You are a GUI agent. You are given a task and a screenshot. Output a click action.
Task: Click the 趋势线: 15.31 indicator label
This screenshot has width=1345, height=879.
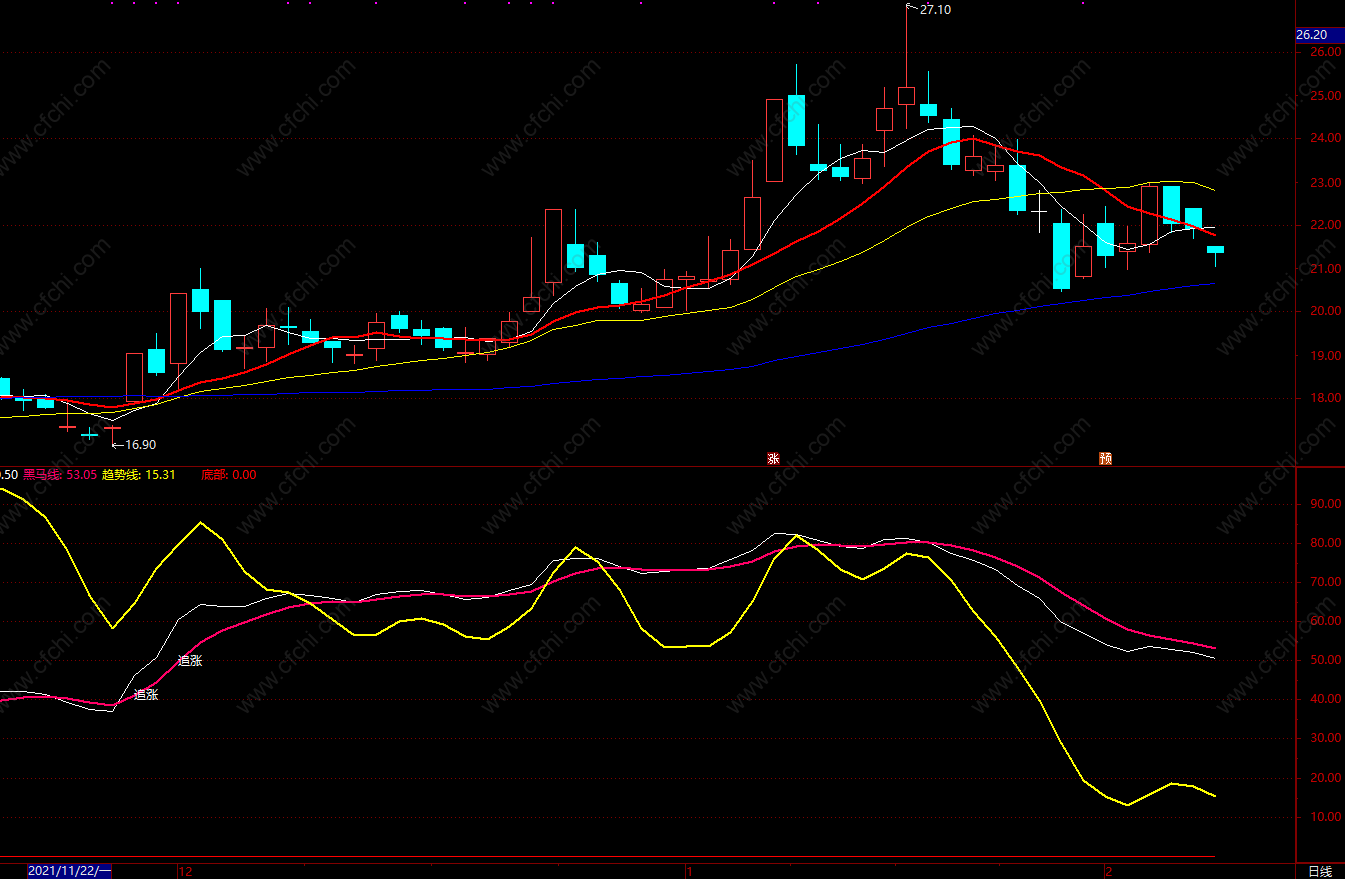139,475
